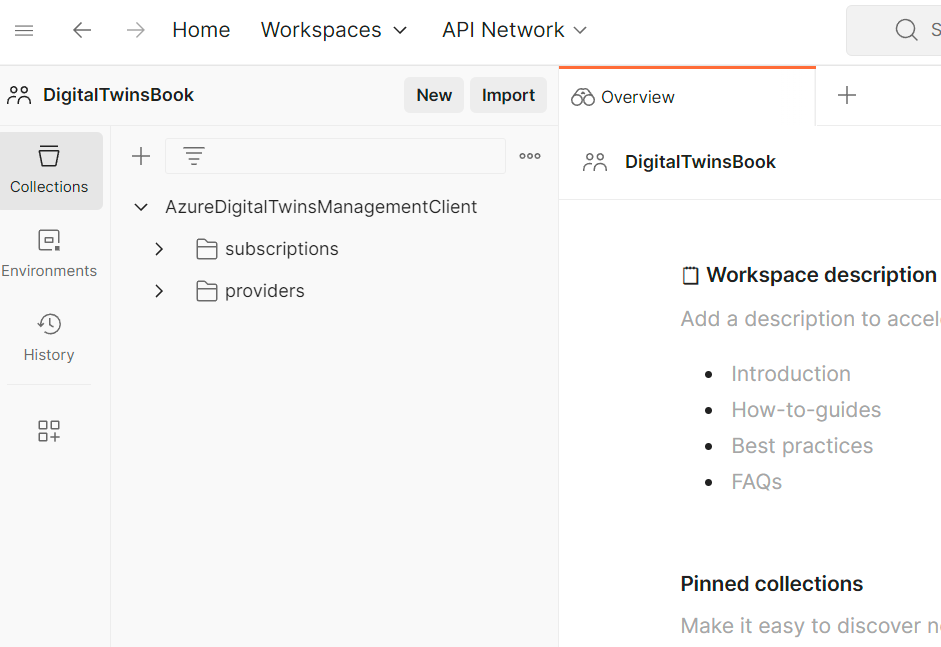Click the providers folder icon
Image resolution: width=941 pixels, height=647 pixels.
pyautogui.click(x=207, y=291)
